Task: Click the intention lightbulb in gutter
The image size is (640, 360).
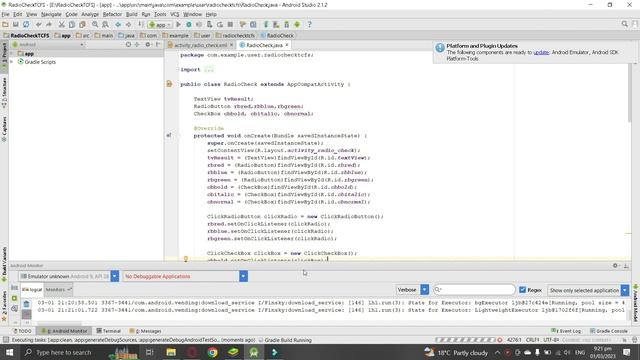Action: [186, 259]
